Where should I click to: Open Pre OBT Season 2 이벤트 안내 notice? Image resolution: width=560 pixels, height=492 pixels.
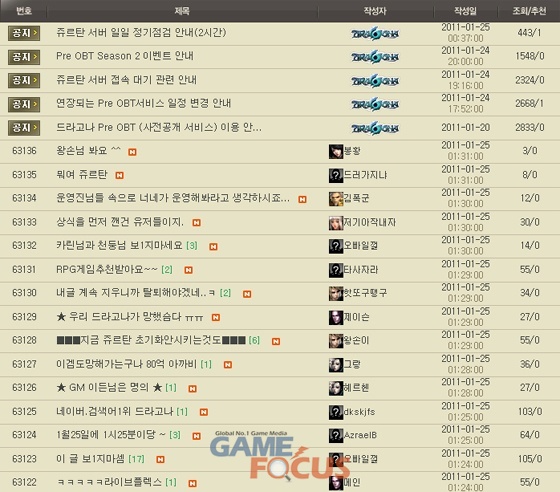(x=125, y=56)
